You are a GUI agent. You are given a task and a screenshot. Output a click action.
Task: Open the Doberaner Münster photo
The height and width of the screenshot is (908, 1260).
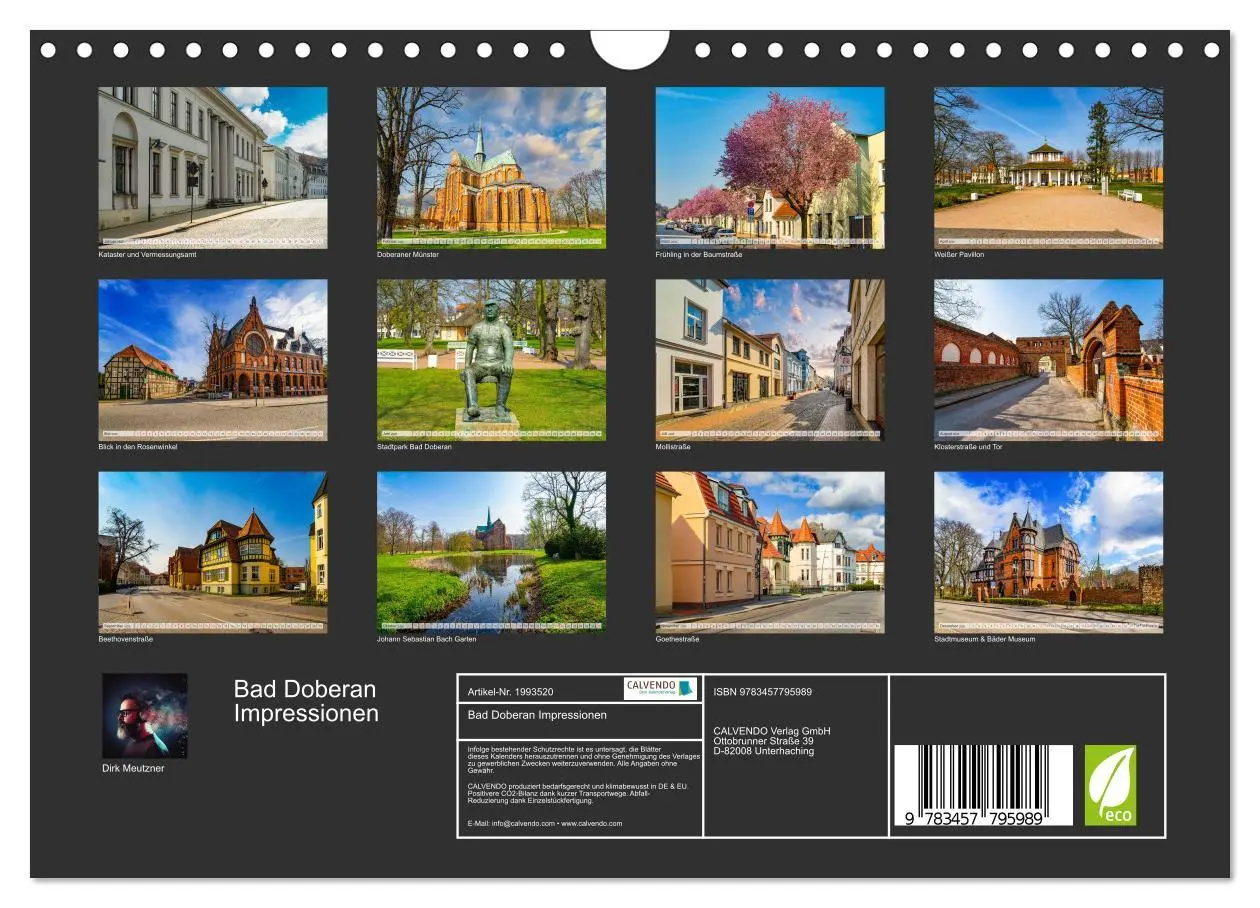pyautogui.click(x=491, y=167)
